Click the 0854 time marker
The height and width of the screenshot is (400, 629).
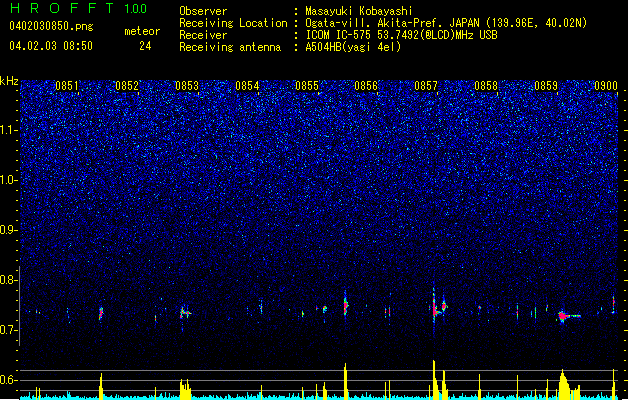pyautogui.click(x=247, y=86)
